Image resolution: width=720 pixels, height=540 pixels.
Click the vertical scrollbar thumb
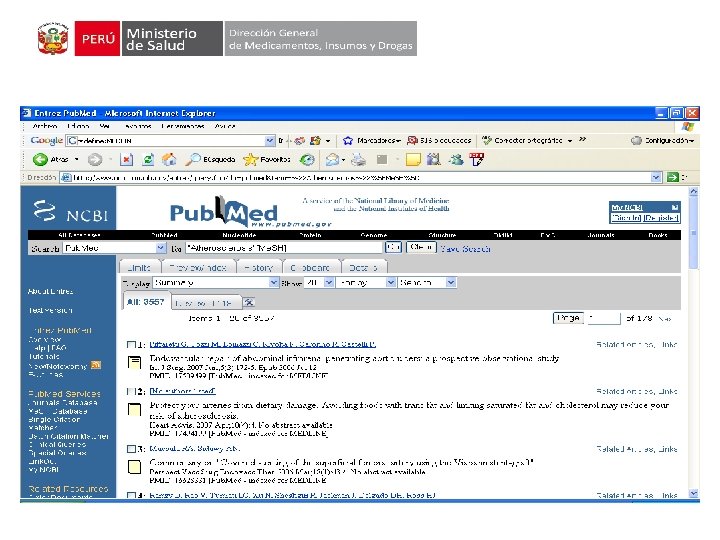click(x=694, y=233)
